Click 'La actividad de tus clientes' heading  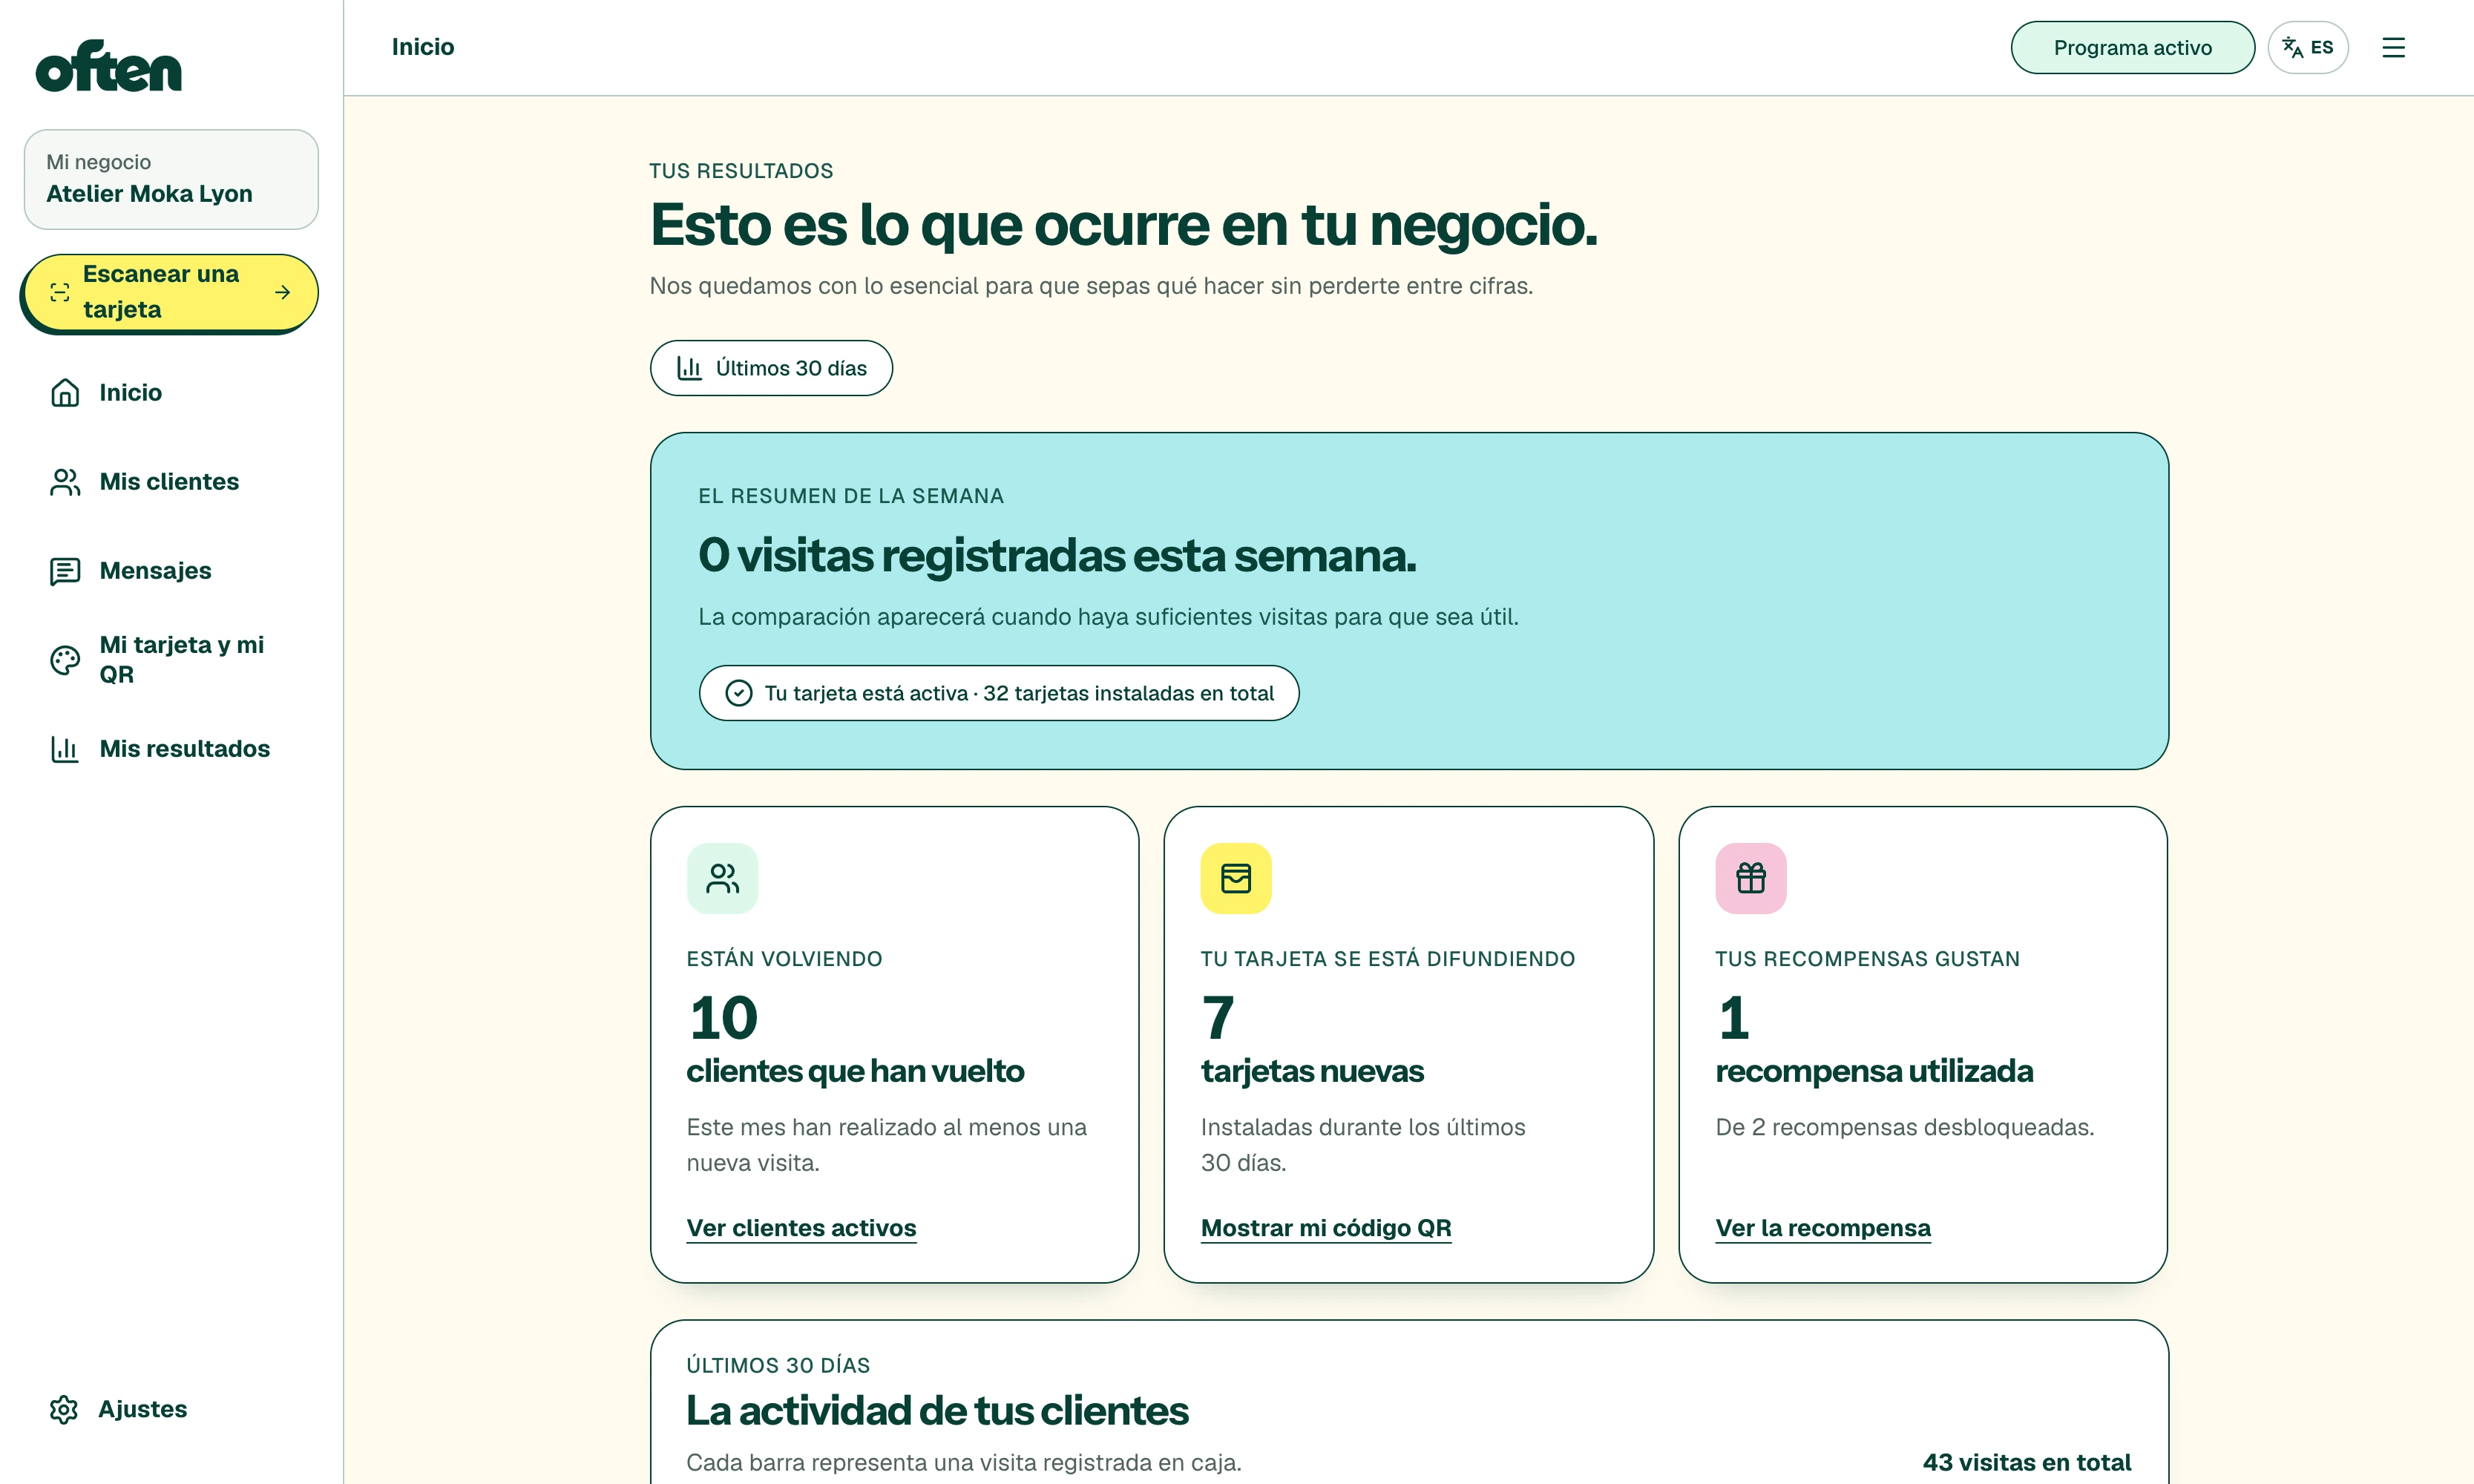(x=937, y=1411)
